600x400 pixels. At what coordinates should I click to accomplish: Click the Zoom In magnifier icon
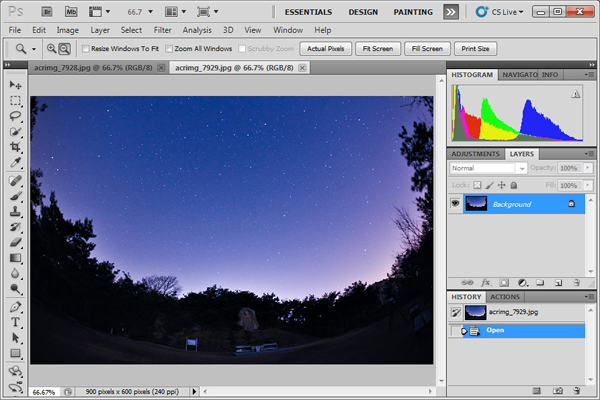click(51, 49)
